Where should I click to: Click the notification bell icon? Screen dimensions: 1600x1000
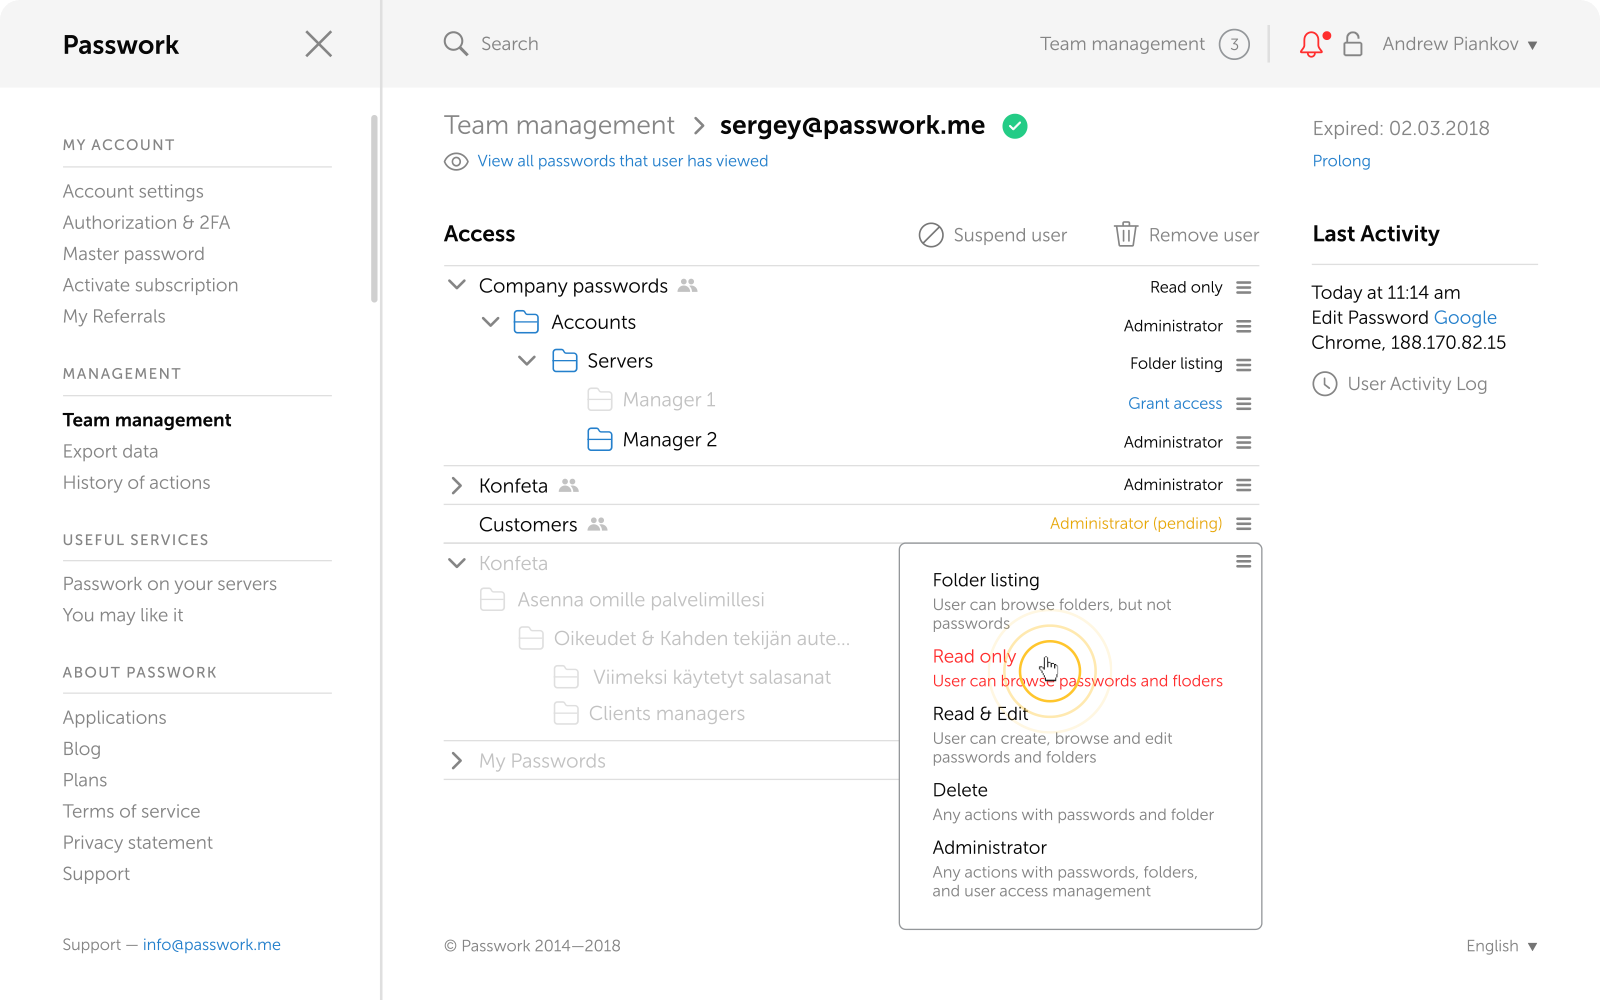pos(1311,45)
